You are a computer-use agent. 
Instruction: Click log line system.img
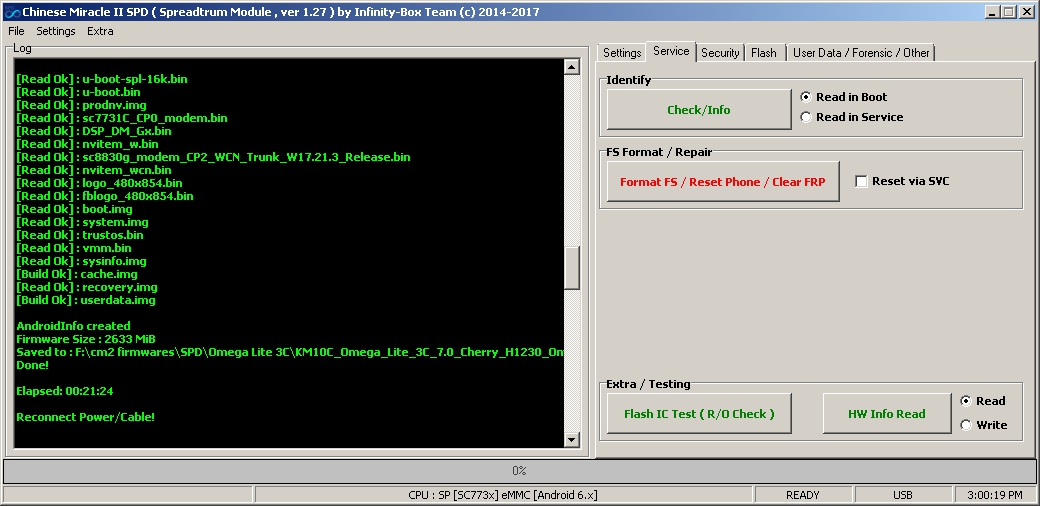pos(82,222)
